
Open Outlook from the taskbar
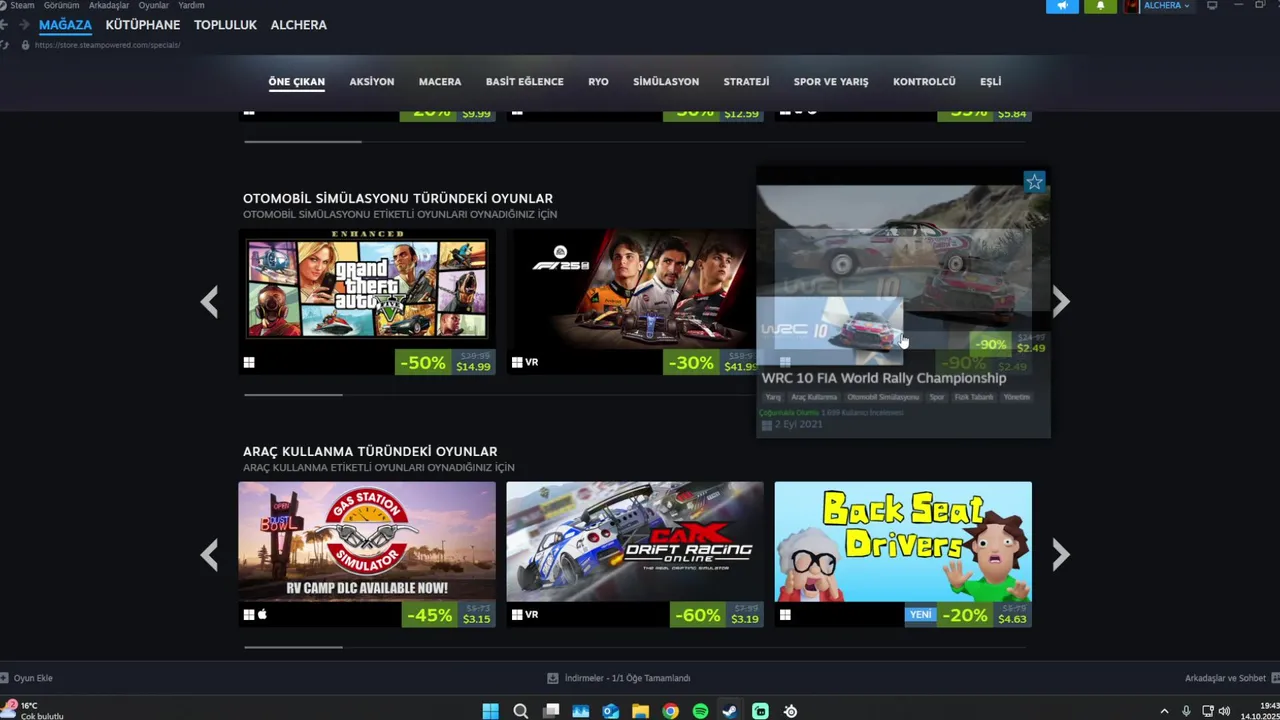pyautogui.click(x=610, y=711)
